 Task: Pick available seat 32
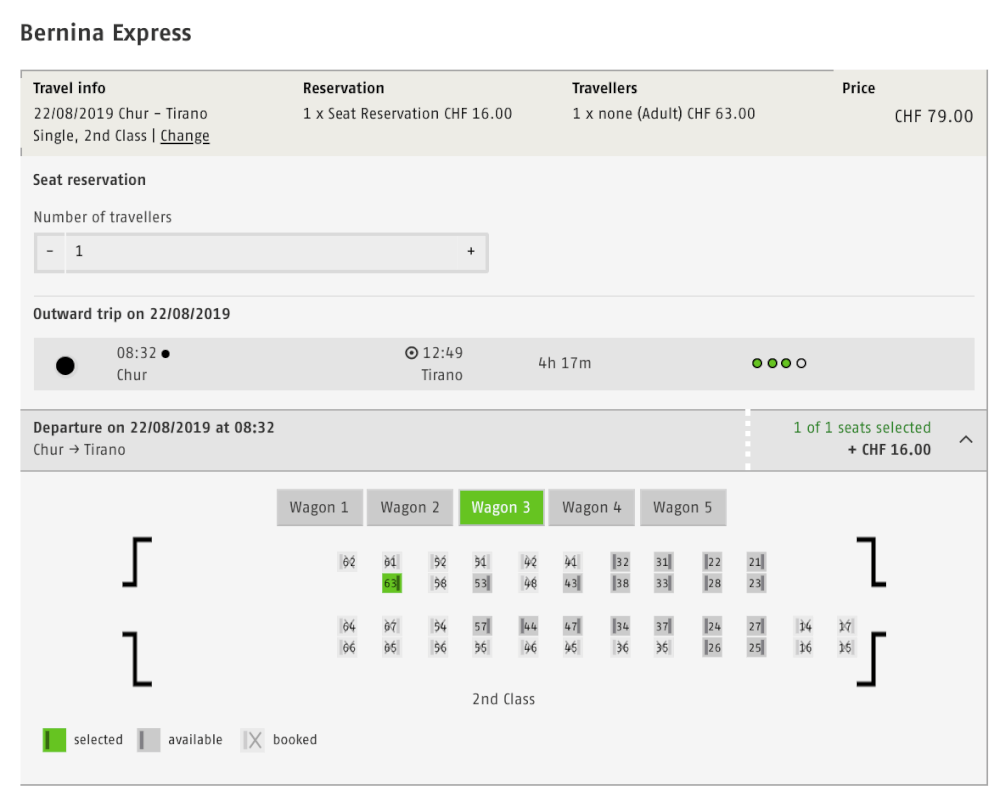pos(621,562)
